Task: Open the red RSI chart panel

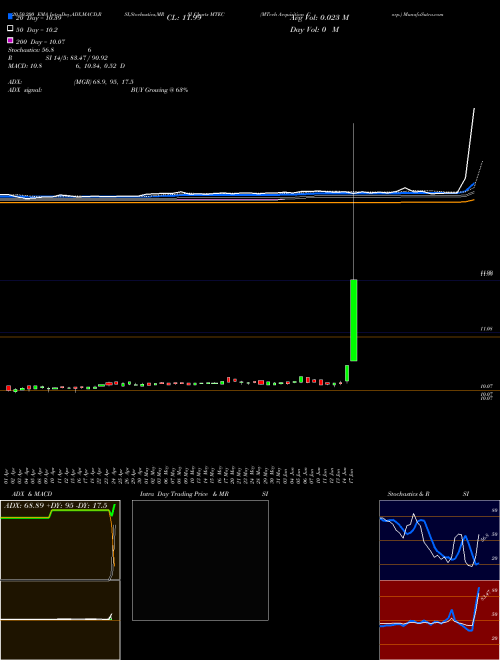Action: pyautogui.click(x=439, y=620)
